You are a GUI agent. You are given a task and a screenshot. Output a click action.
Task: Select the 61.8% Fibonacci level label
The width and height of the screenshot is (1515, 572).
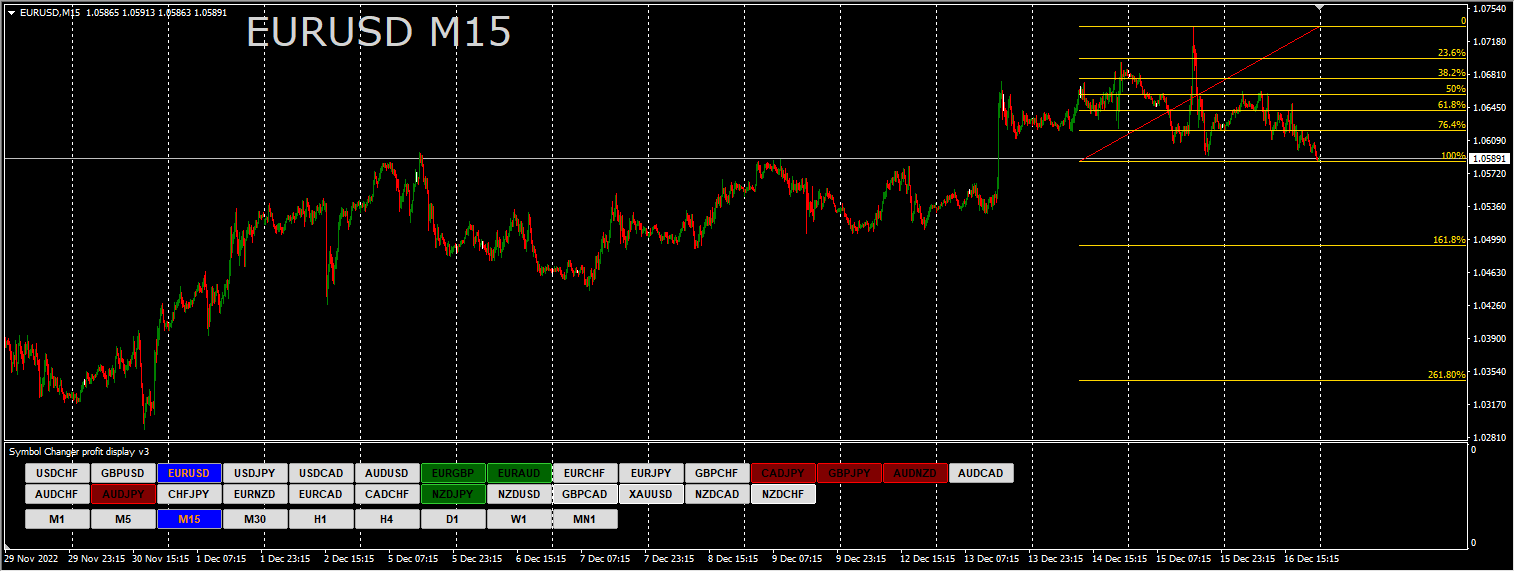[1451, 105]
